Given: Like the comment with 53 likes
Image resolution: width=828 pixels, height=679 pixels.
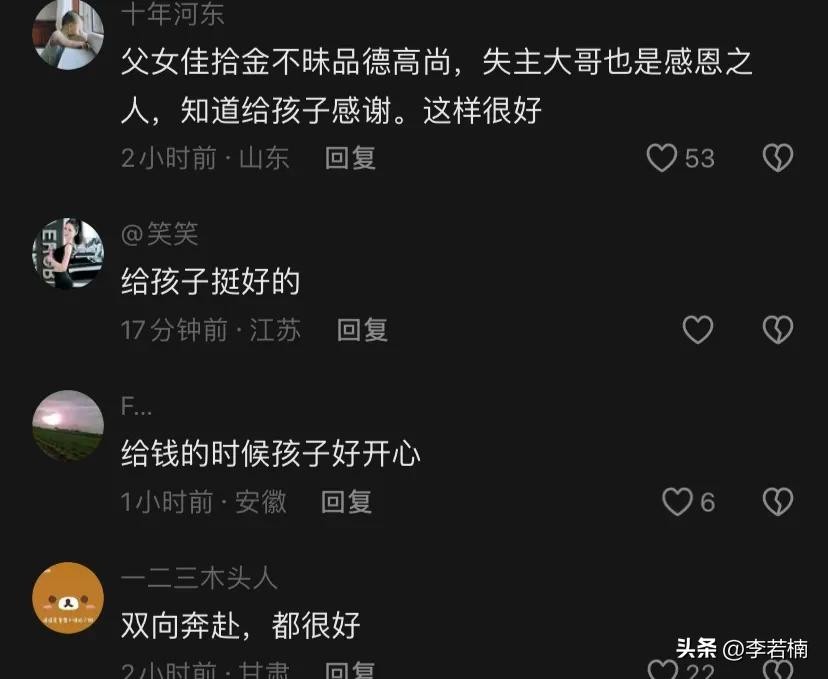Looking at the screenshot, I should click(662, 158).
